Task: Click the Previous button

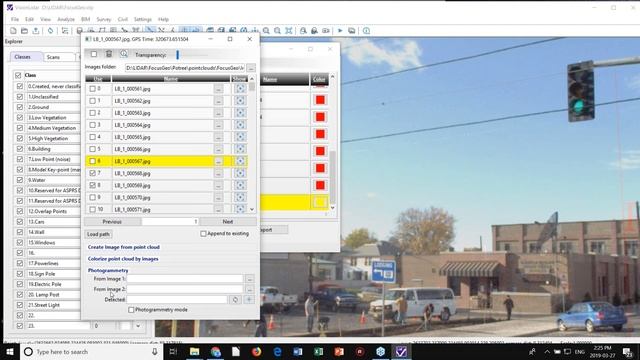Action: [112, 222]
